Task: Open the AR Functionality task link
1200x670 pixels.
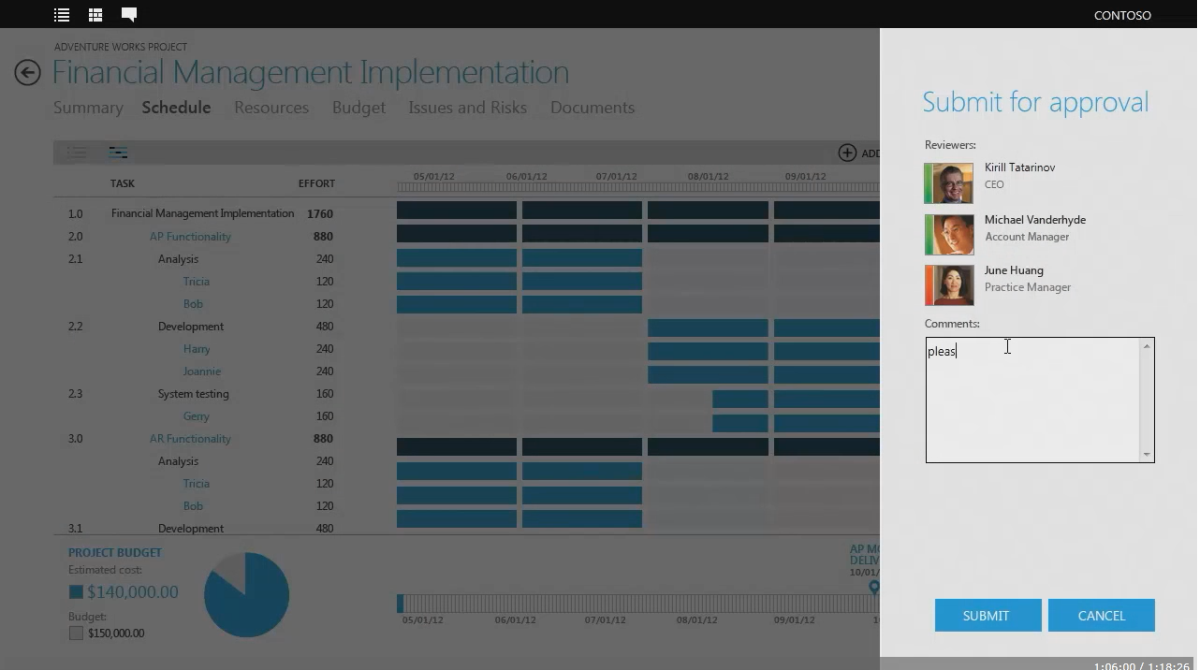Action: pyautogui.click(x=190, y=439)
